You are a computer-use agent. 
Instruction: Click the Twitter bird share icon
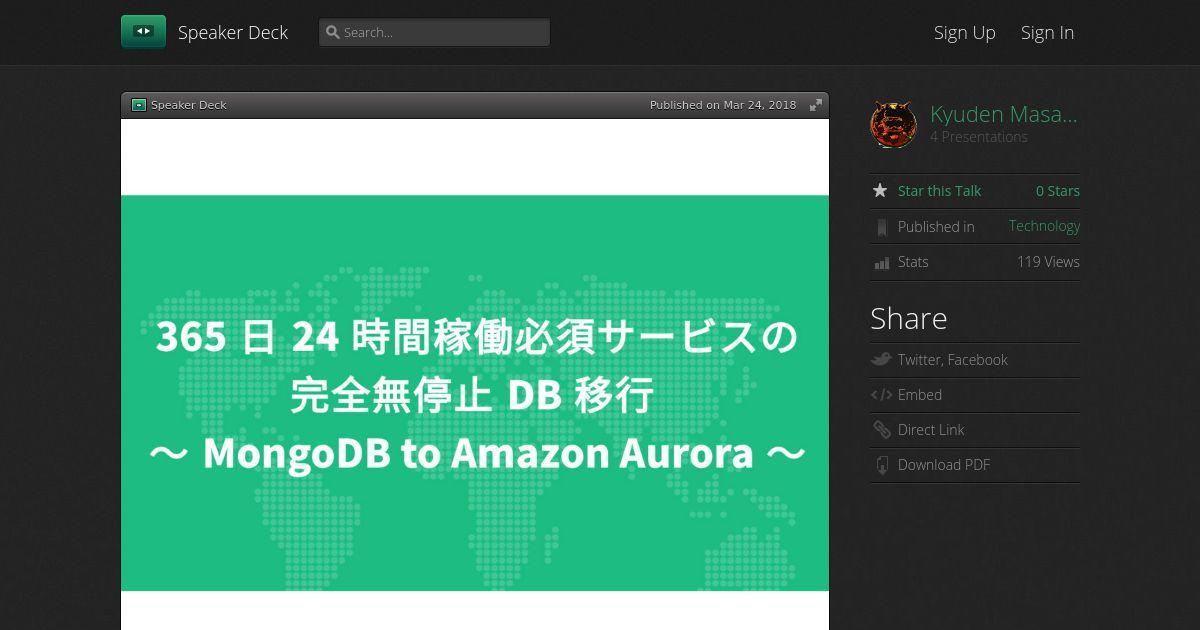pyautogui.click(x=881, y=360)
